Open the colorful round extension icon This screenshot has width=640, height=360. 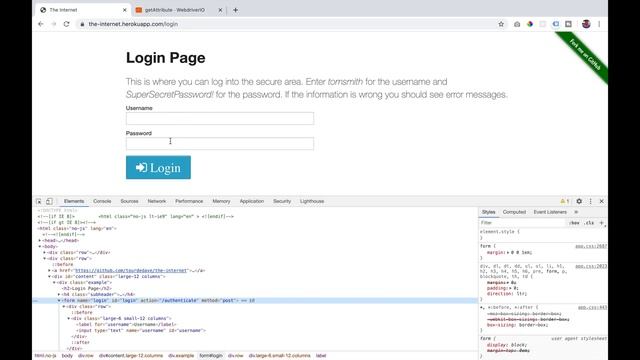point(530,24)
